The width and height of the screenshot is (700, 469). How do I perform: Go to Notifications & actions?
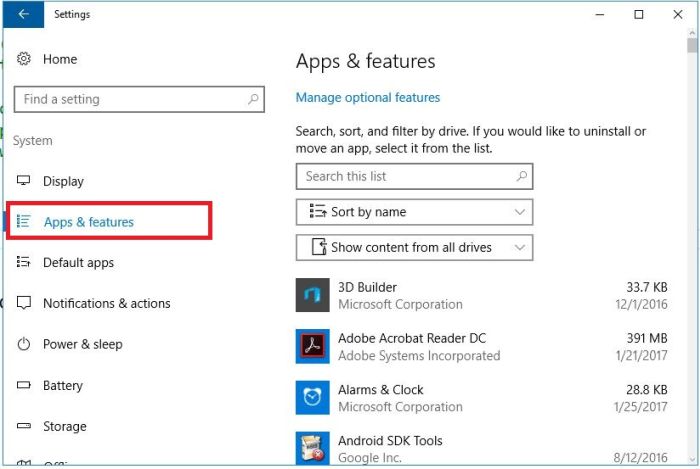tap(106, 303)
